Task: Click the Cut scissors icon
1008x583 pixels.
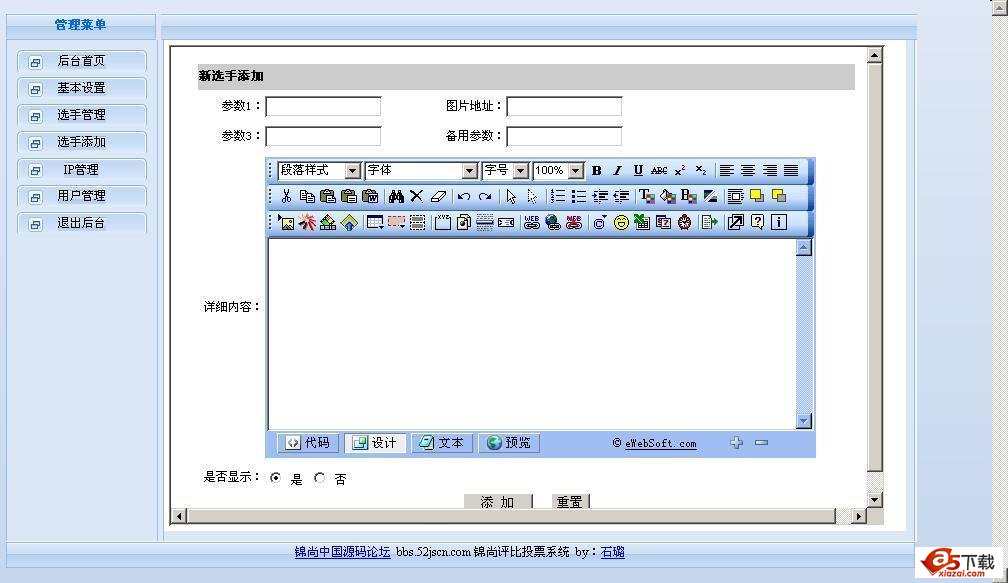Action: click(286, 196)
